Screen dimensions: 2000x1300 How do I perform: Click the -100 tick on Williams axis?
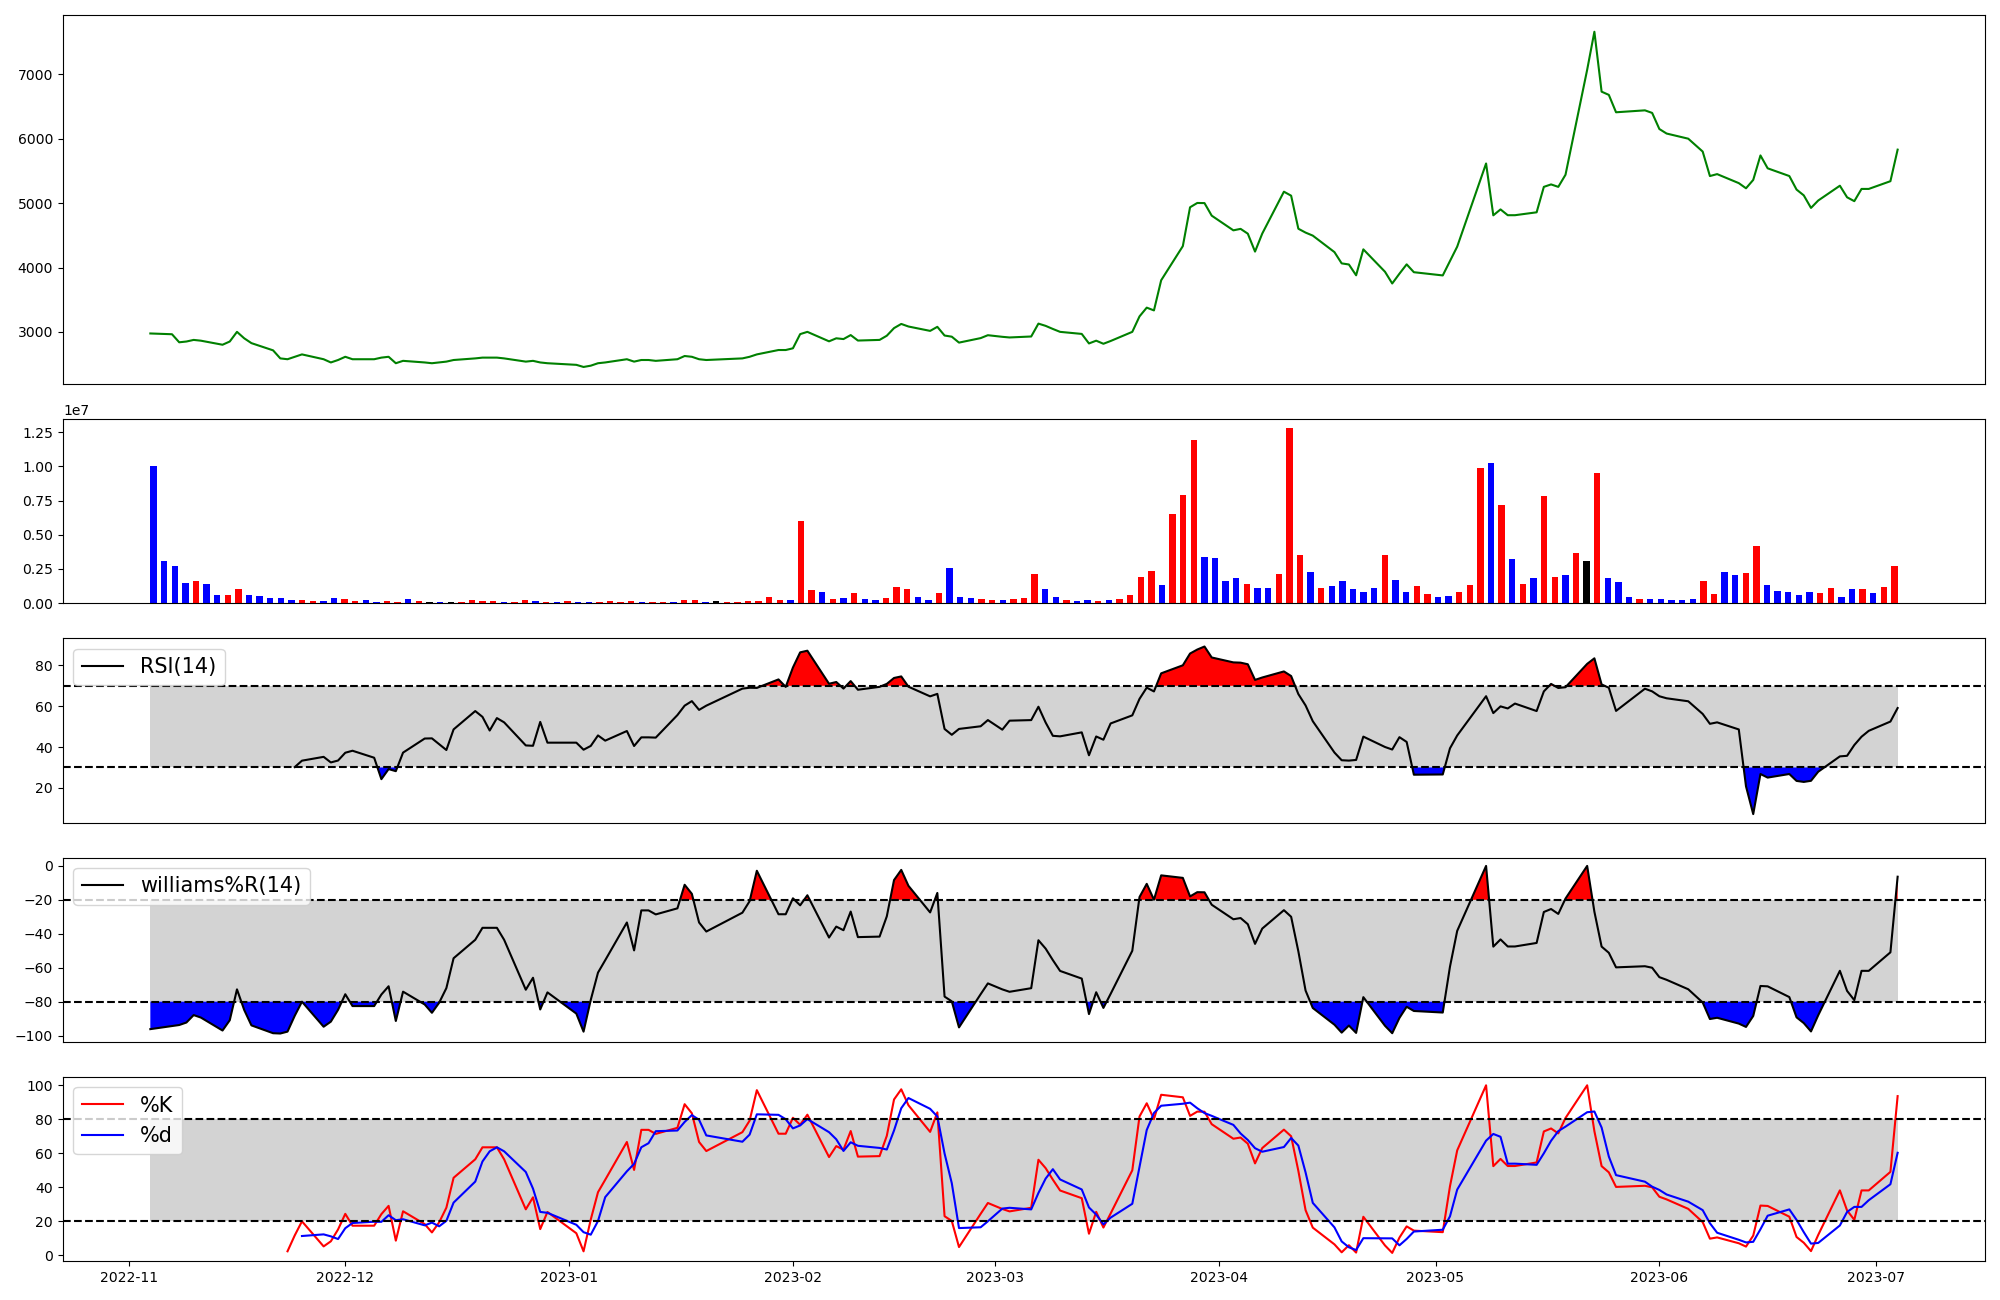click(34, 1036)
